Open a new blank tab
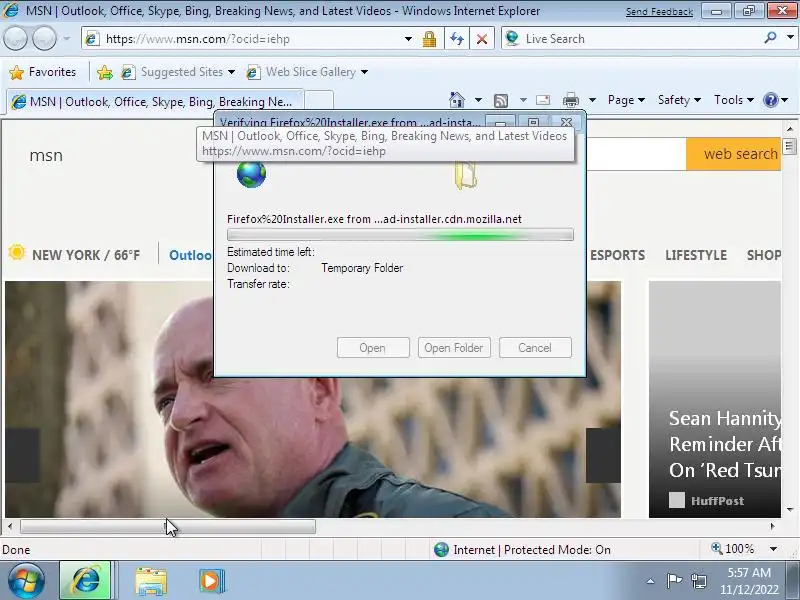Viewport: 800px width, 600px height. pos(319,102)
